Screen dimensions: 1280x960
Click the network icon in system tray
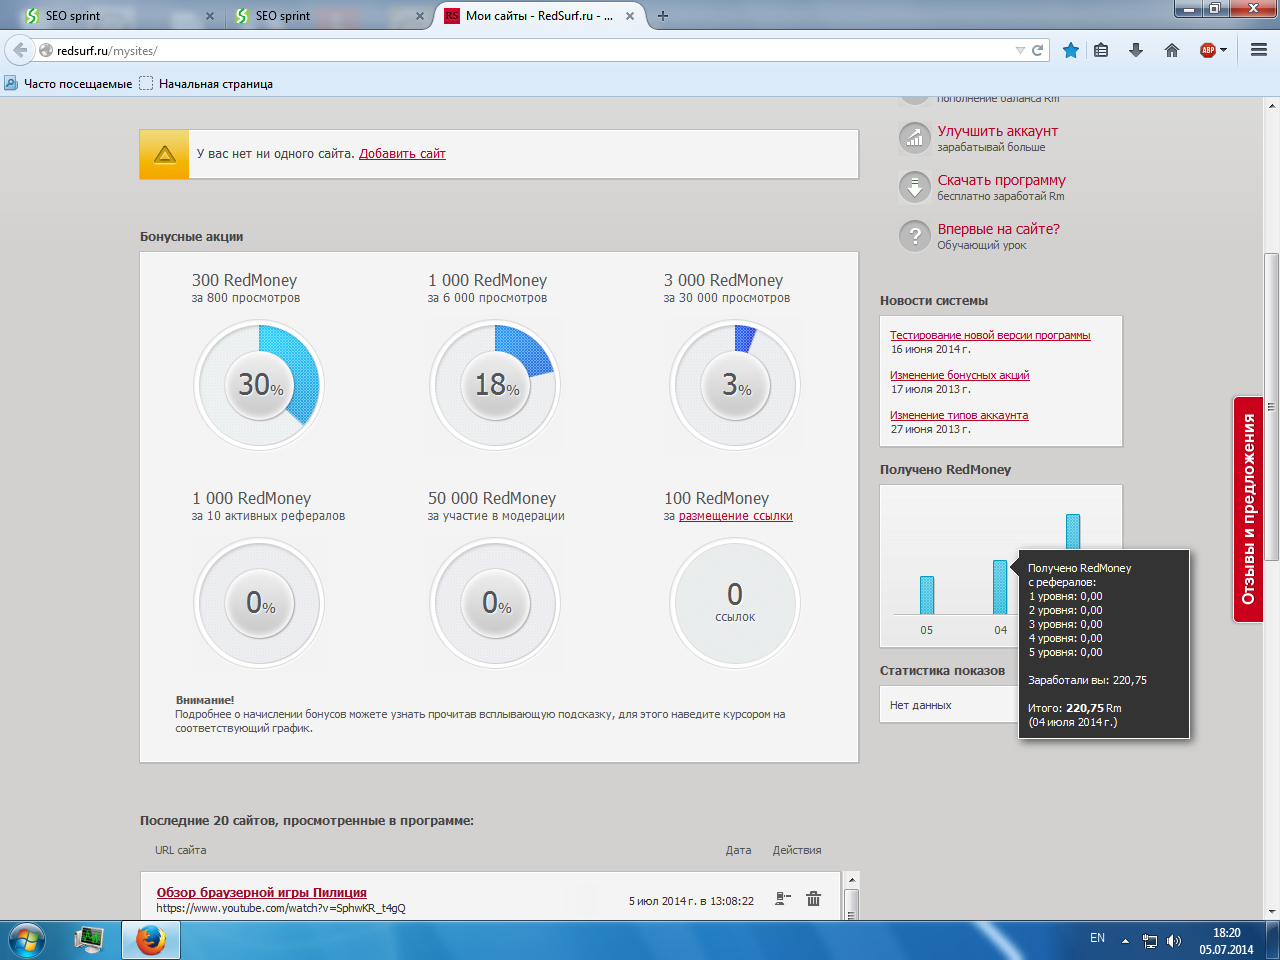1150,941
